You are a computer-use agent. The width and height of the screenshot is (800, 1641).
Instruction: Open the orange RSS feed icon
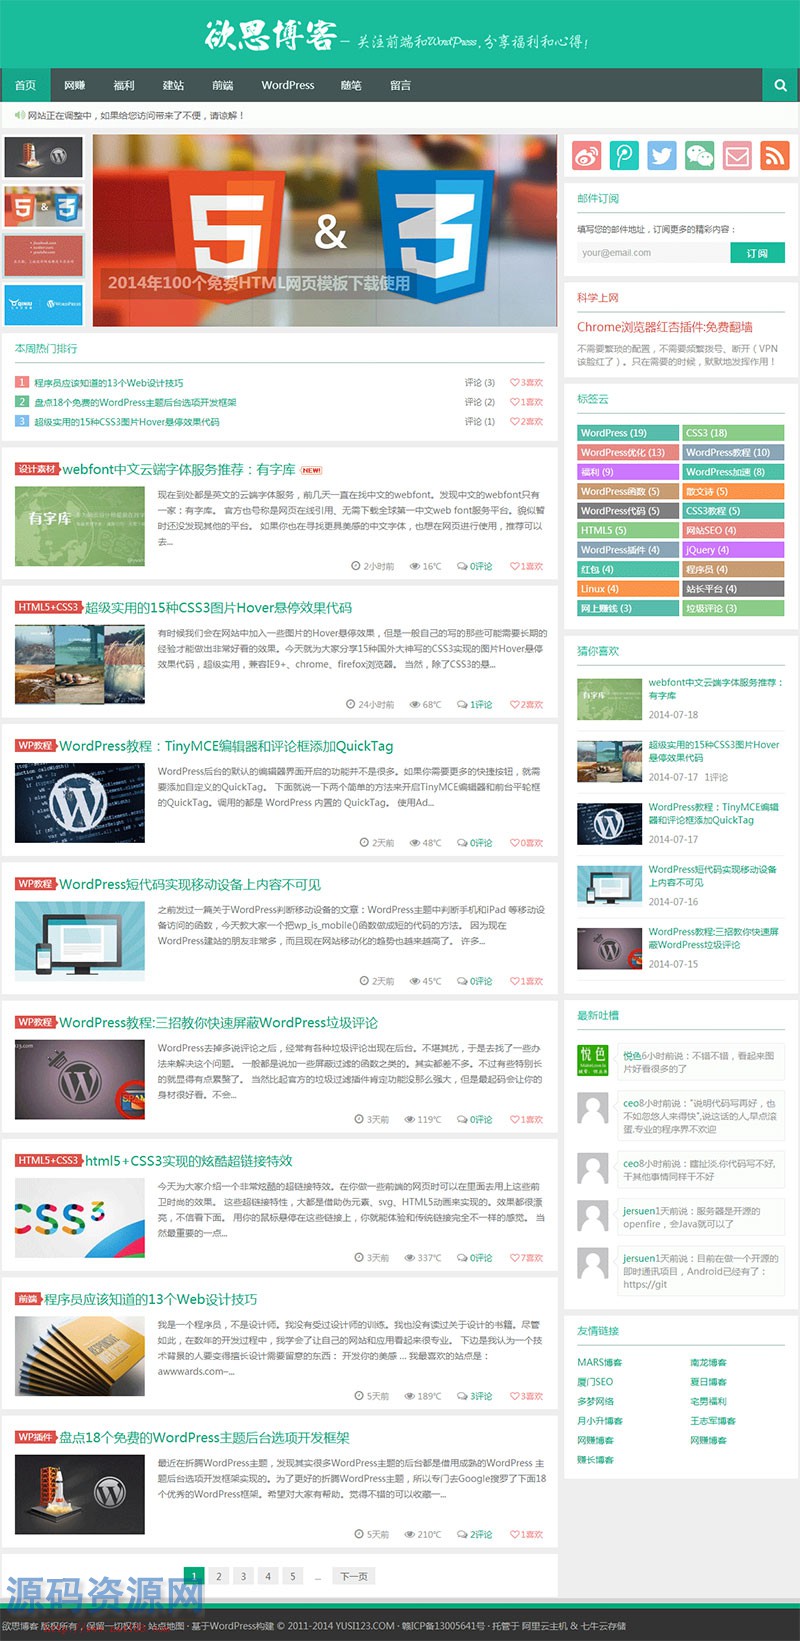tap(774, 155)
